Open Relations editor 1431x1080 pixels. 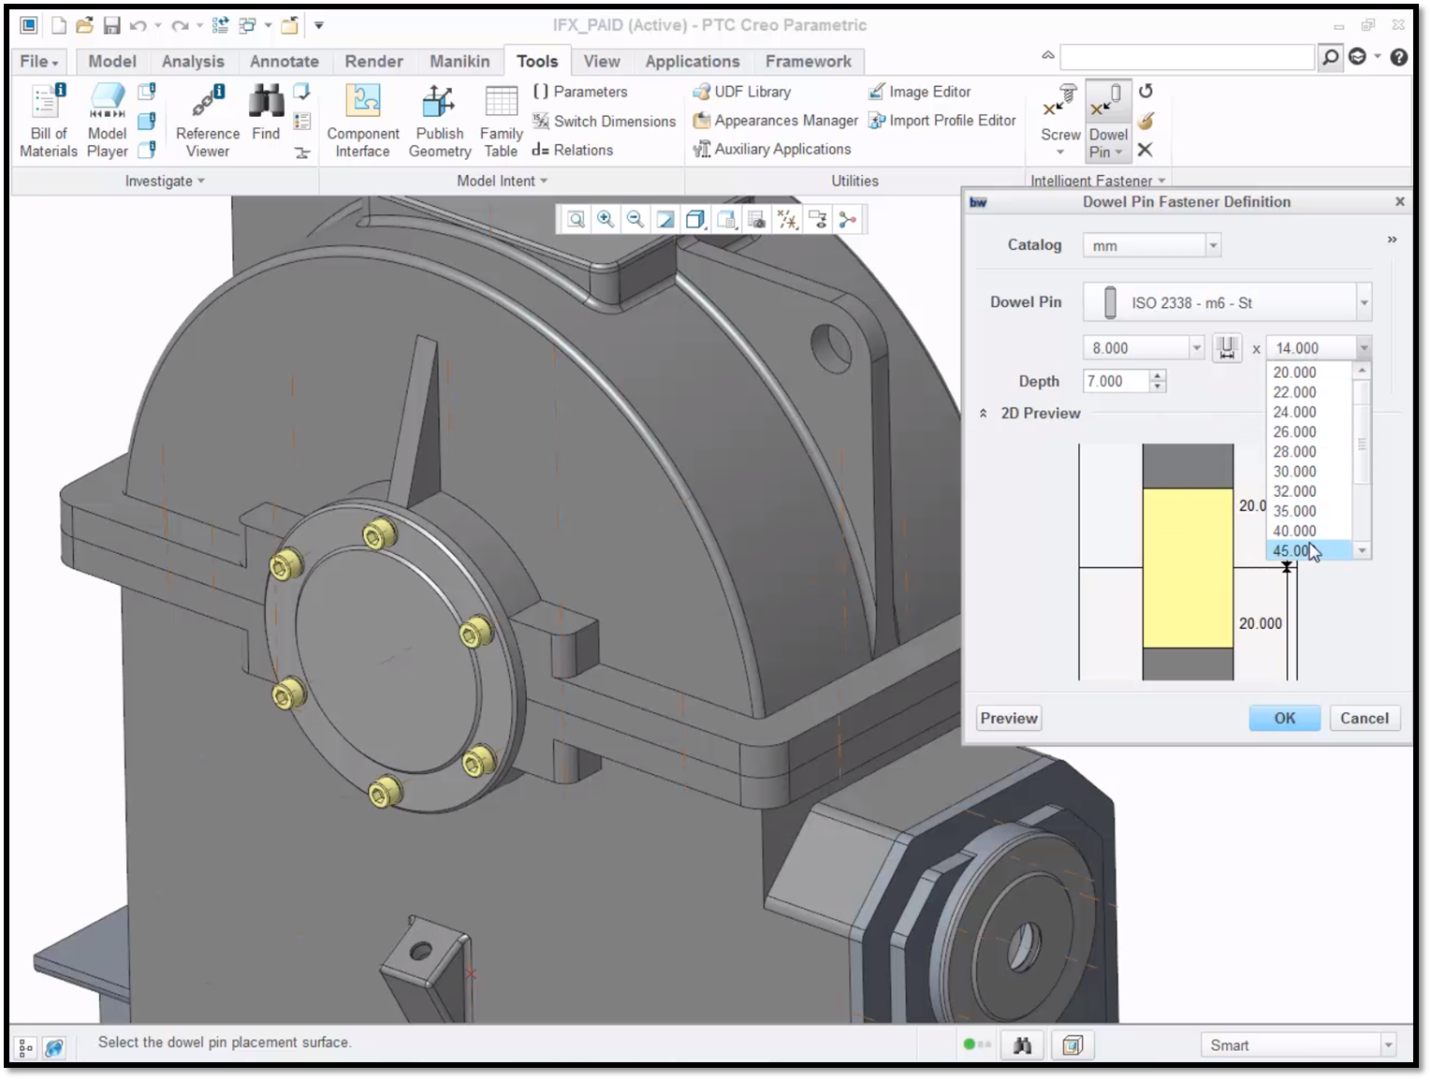[x=572, y=150]
